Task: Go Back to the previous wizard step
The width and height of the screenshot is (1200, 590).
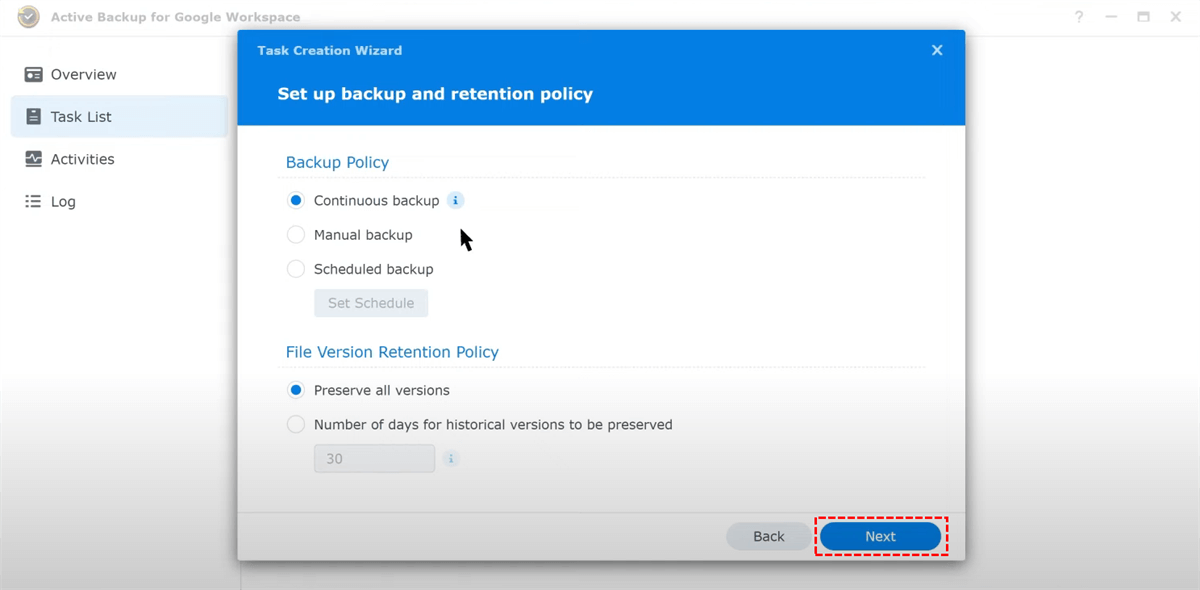Action: click(768, 537)
